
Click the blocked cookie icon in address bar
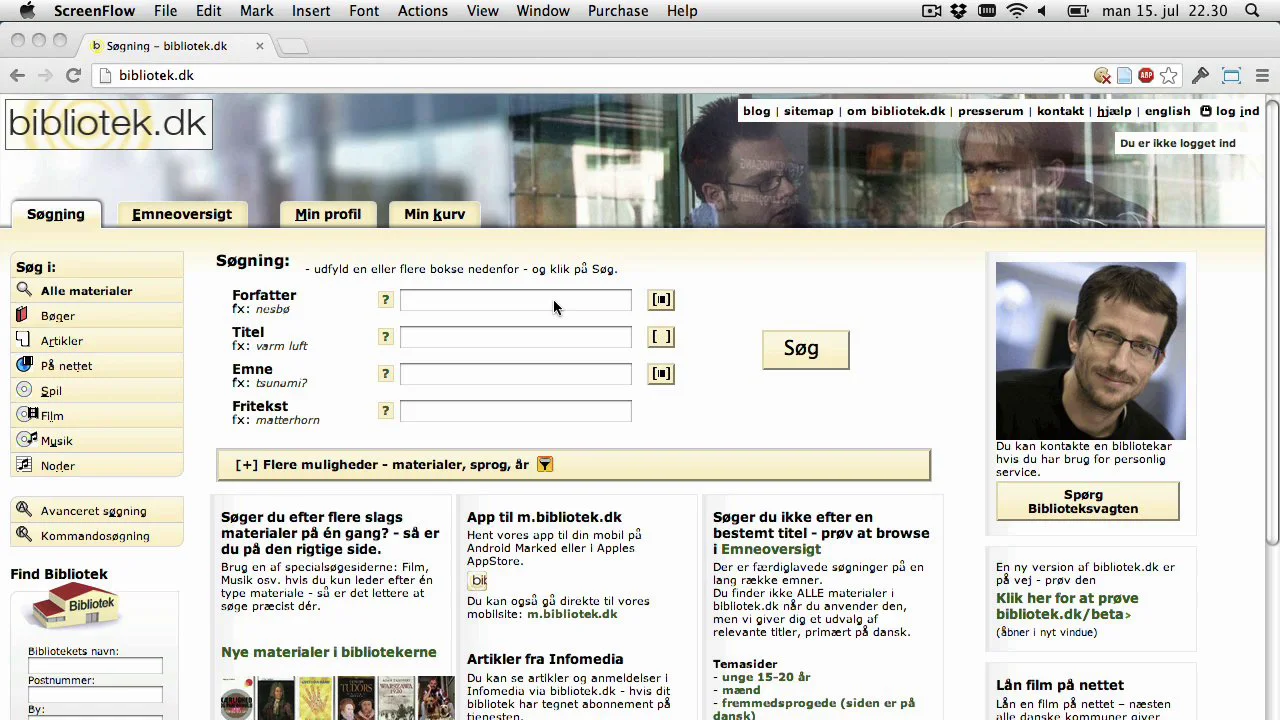click(x=1102, y=76)
